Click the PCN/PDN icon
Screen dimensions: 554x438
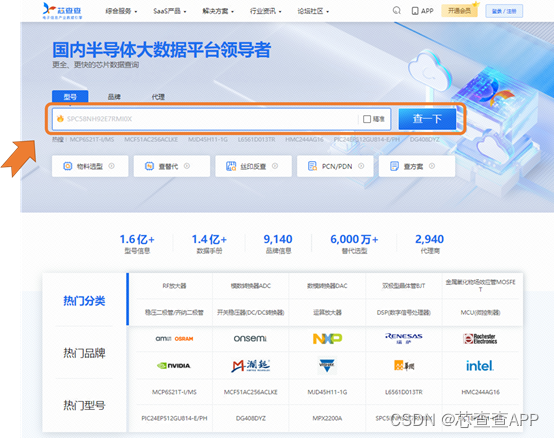click(x=312, y=166)
